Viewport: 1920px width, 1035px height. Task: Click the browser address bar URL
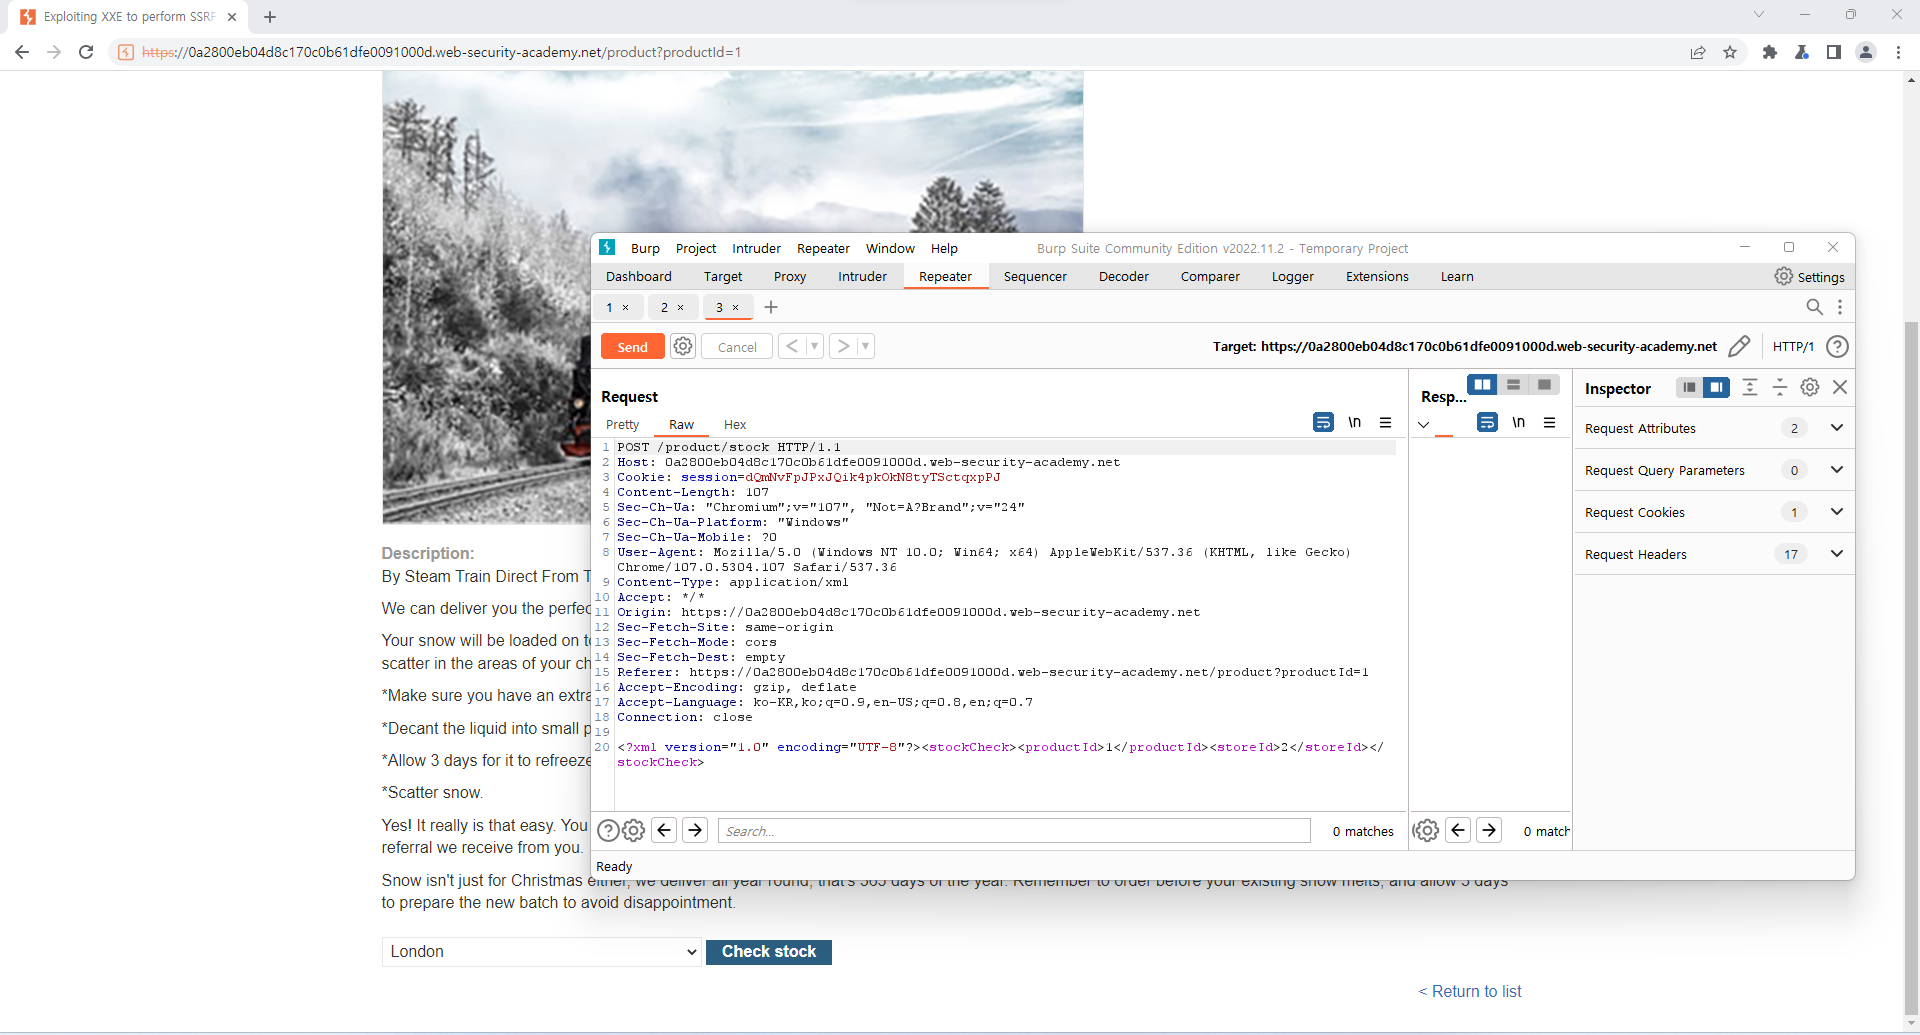441,52
